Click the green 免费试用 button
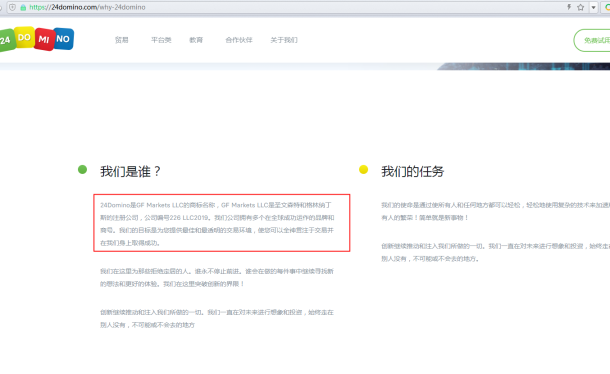 pos(592,40)
